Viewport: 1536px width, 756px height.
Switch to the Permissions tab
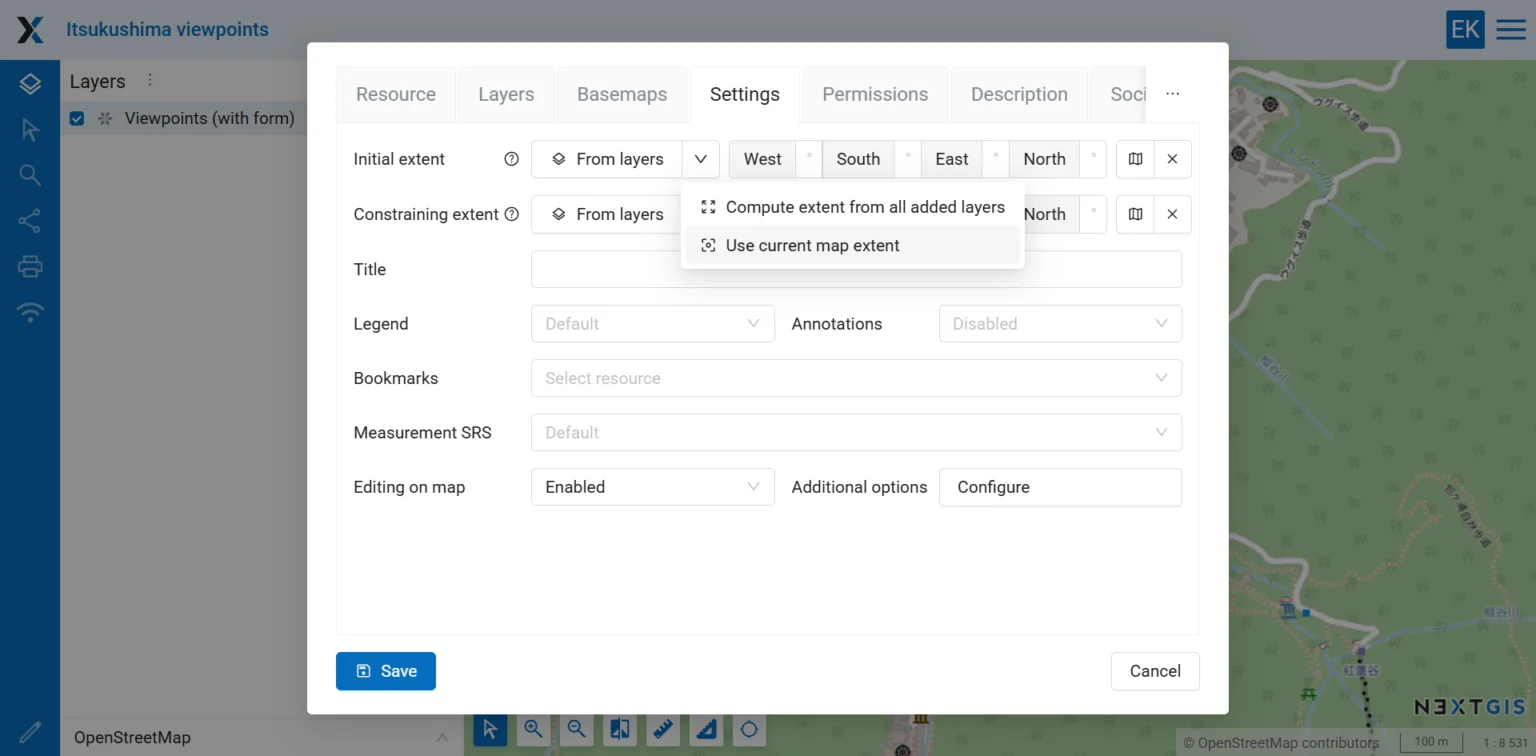(875, 94)
